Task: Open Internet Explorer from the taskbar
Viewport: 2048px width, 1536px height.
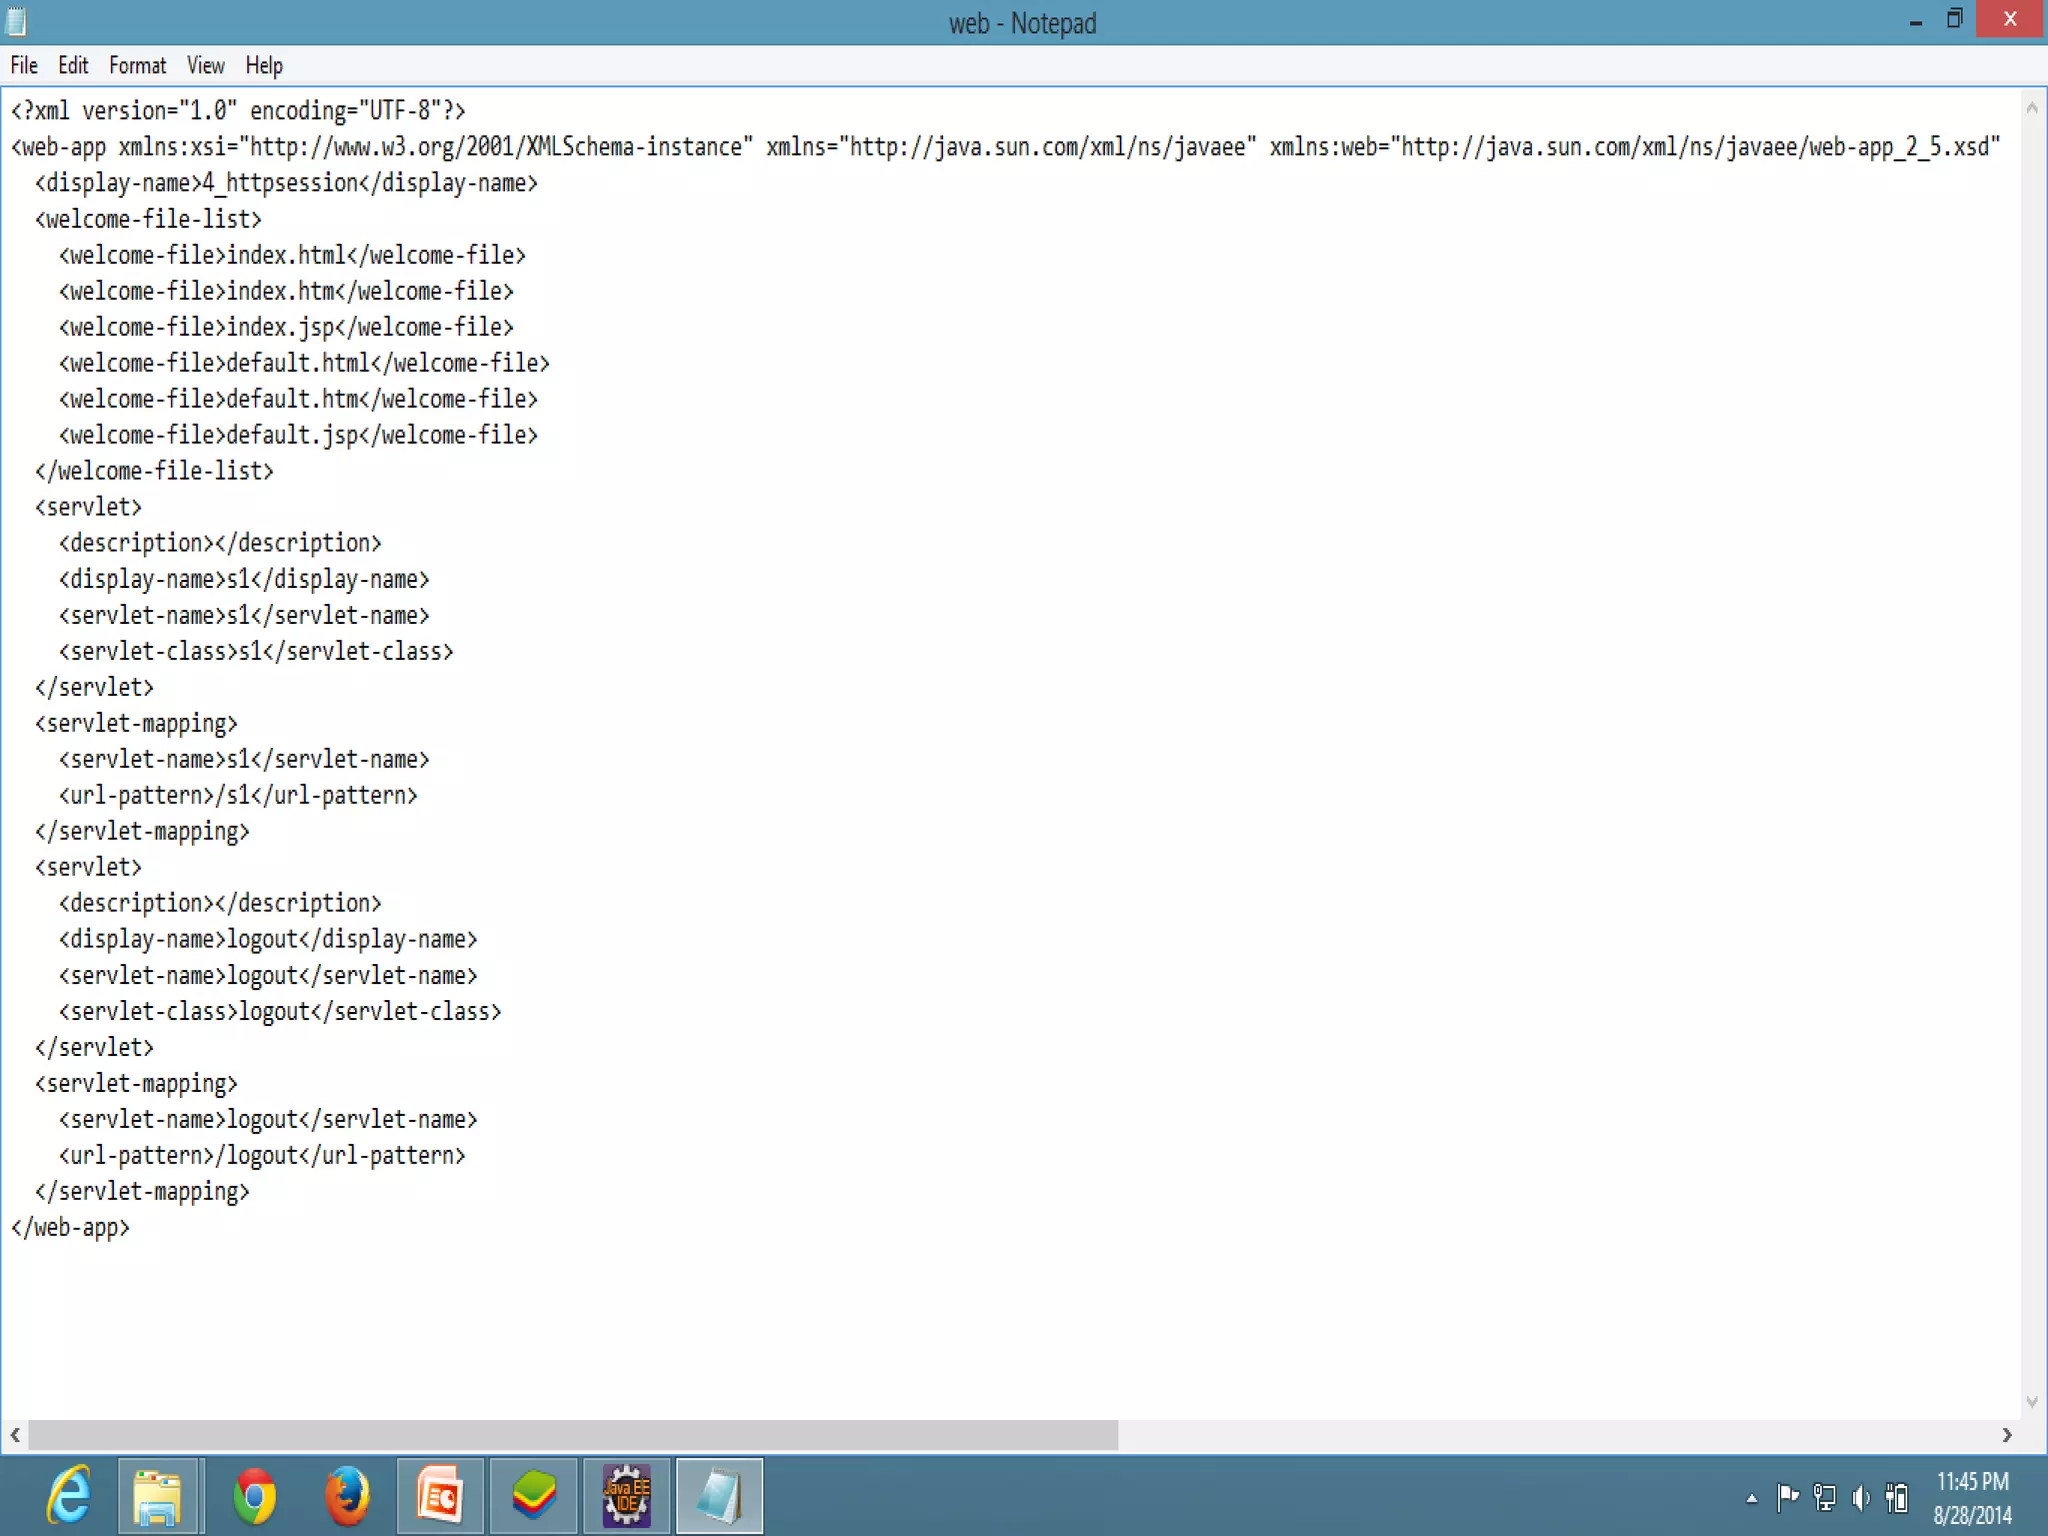Action: point(69,1496)
